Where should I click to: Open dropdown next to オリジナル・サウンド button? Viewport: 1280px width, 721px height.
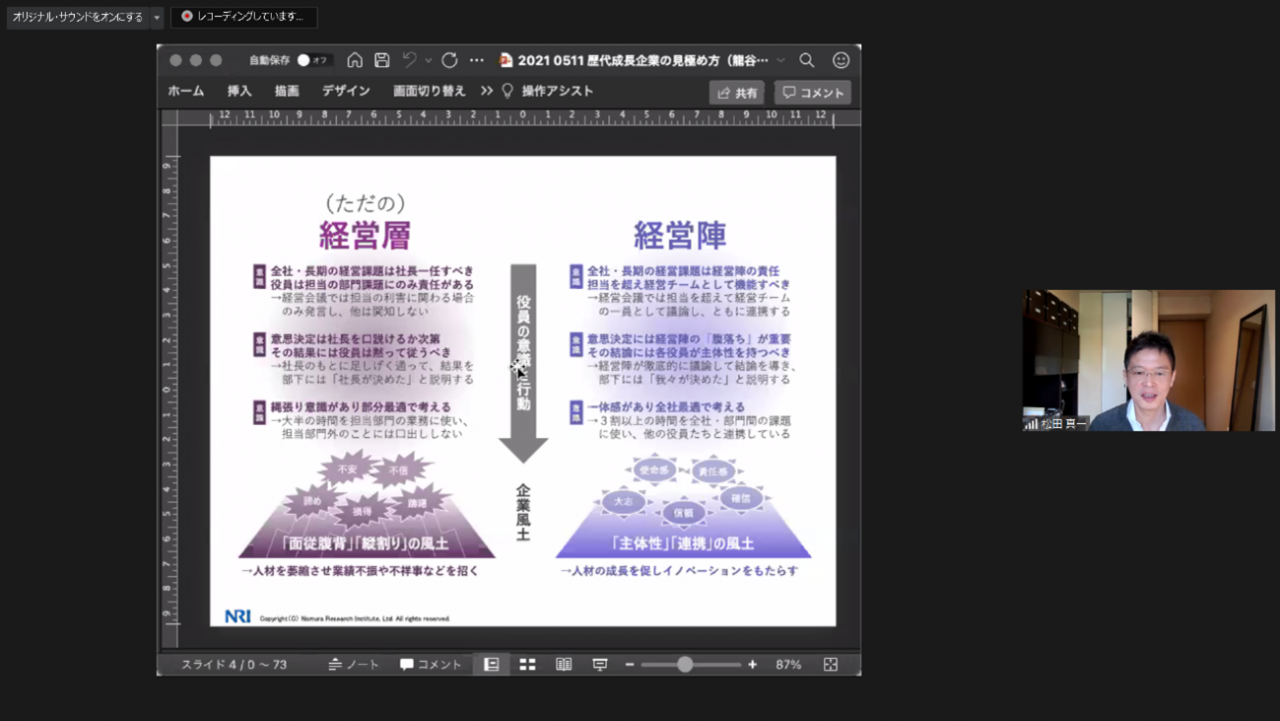click(157, 17)
